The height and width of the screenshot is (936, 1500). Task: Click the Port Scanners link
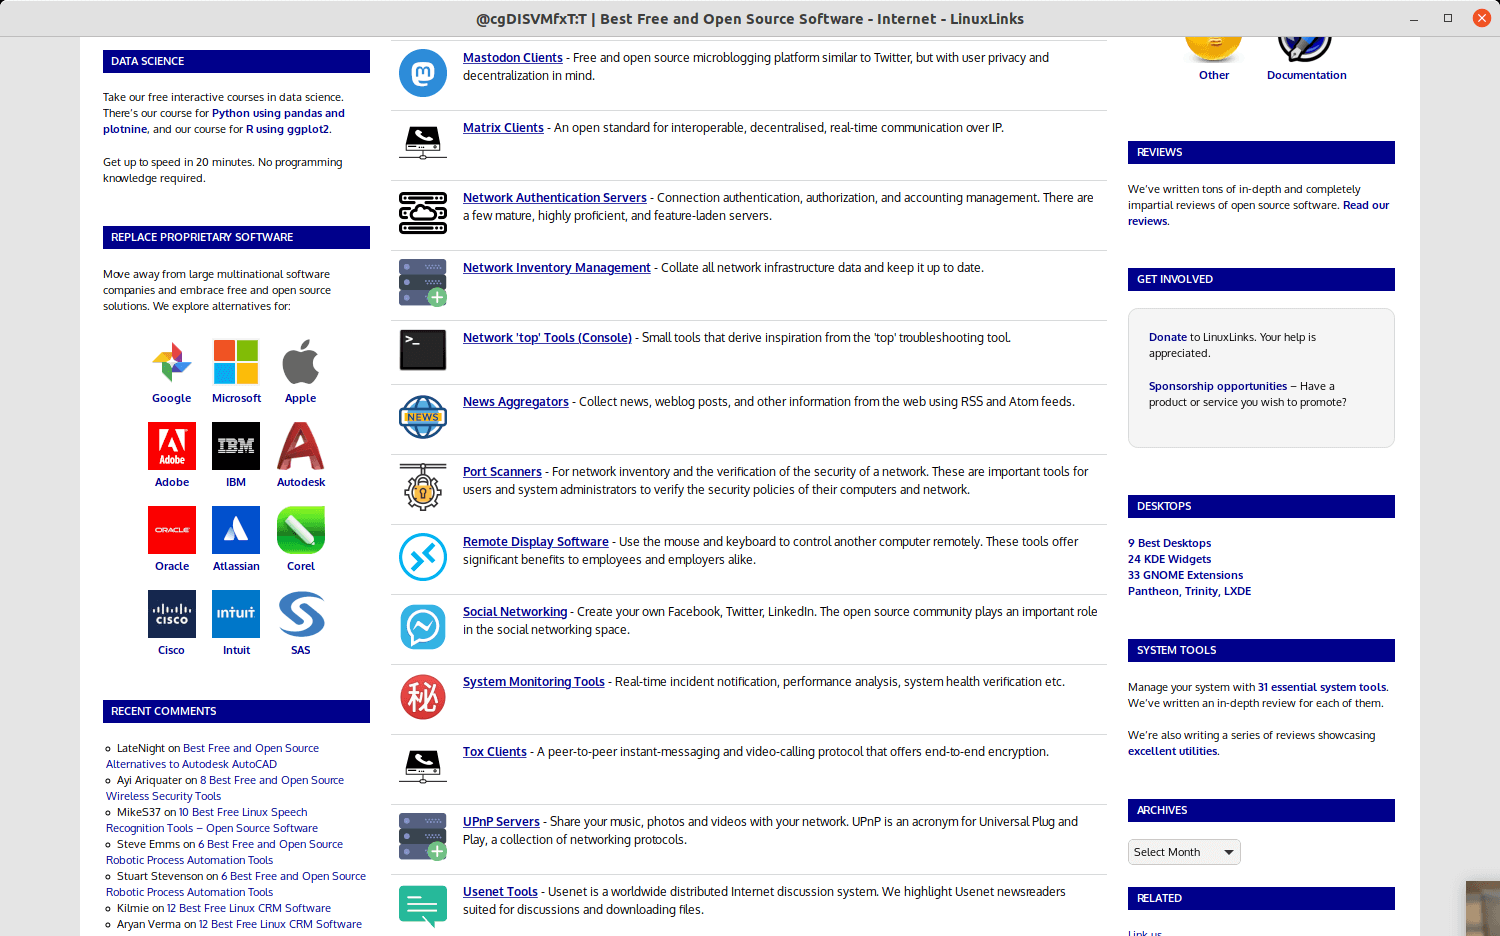click(x=502, y=472)
